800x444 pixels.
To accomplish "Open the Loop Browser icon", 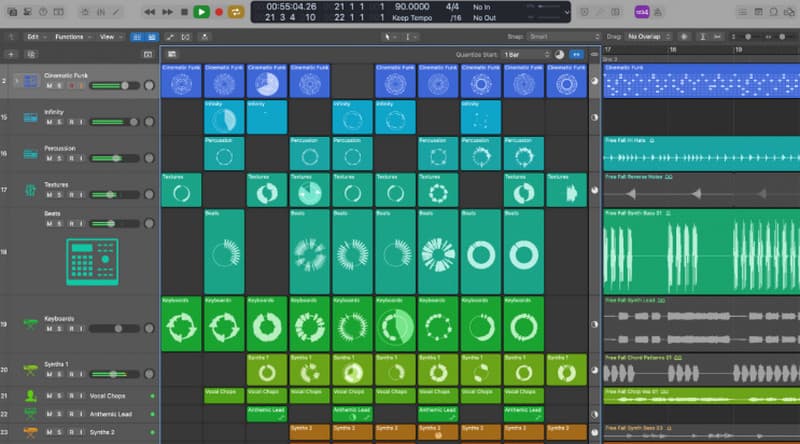I will 774,12.
